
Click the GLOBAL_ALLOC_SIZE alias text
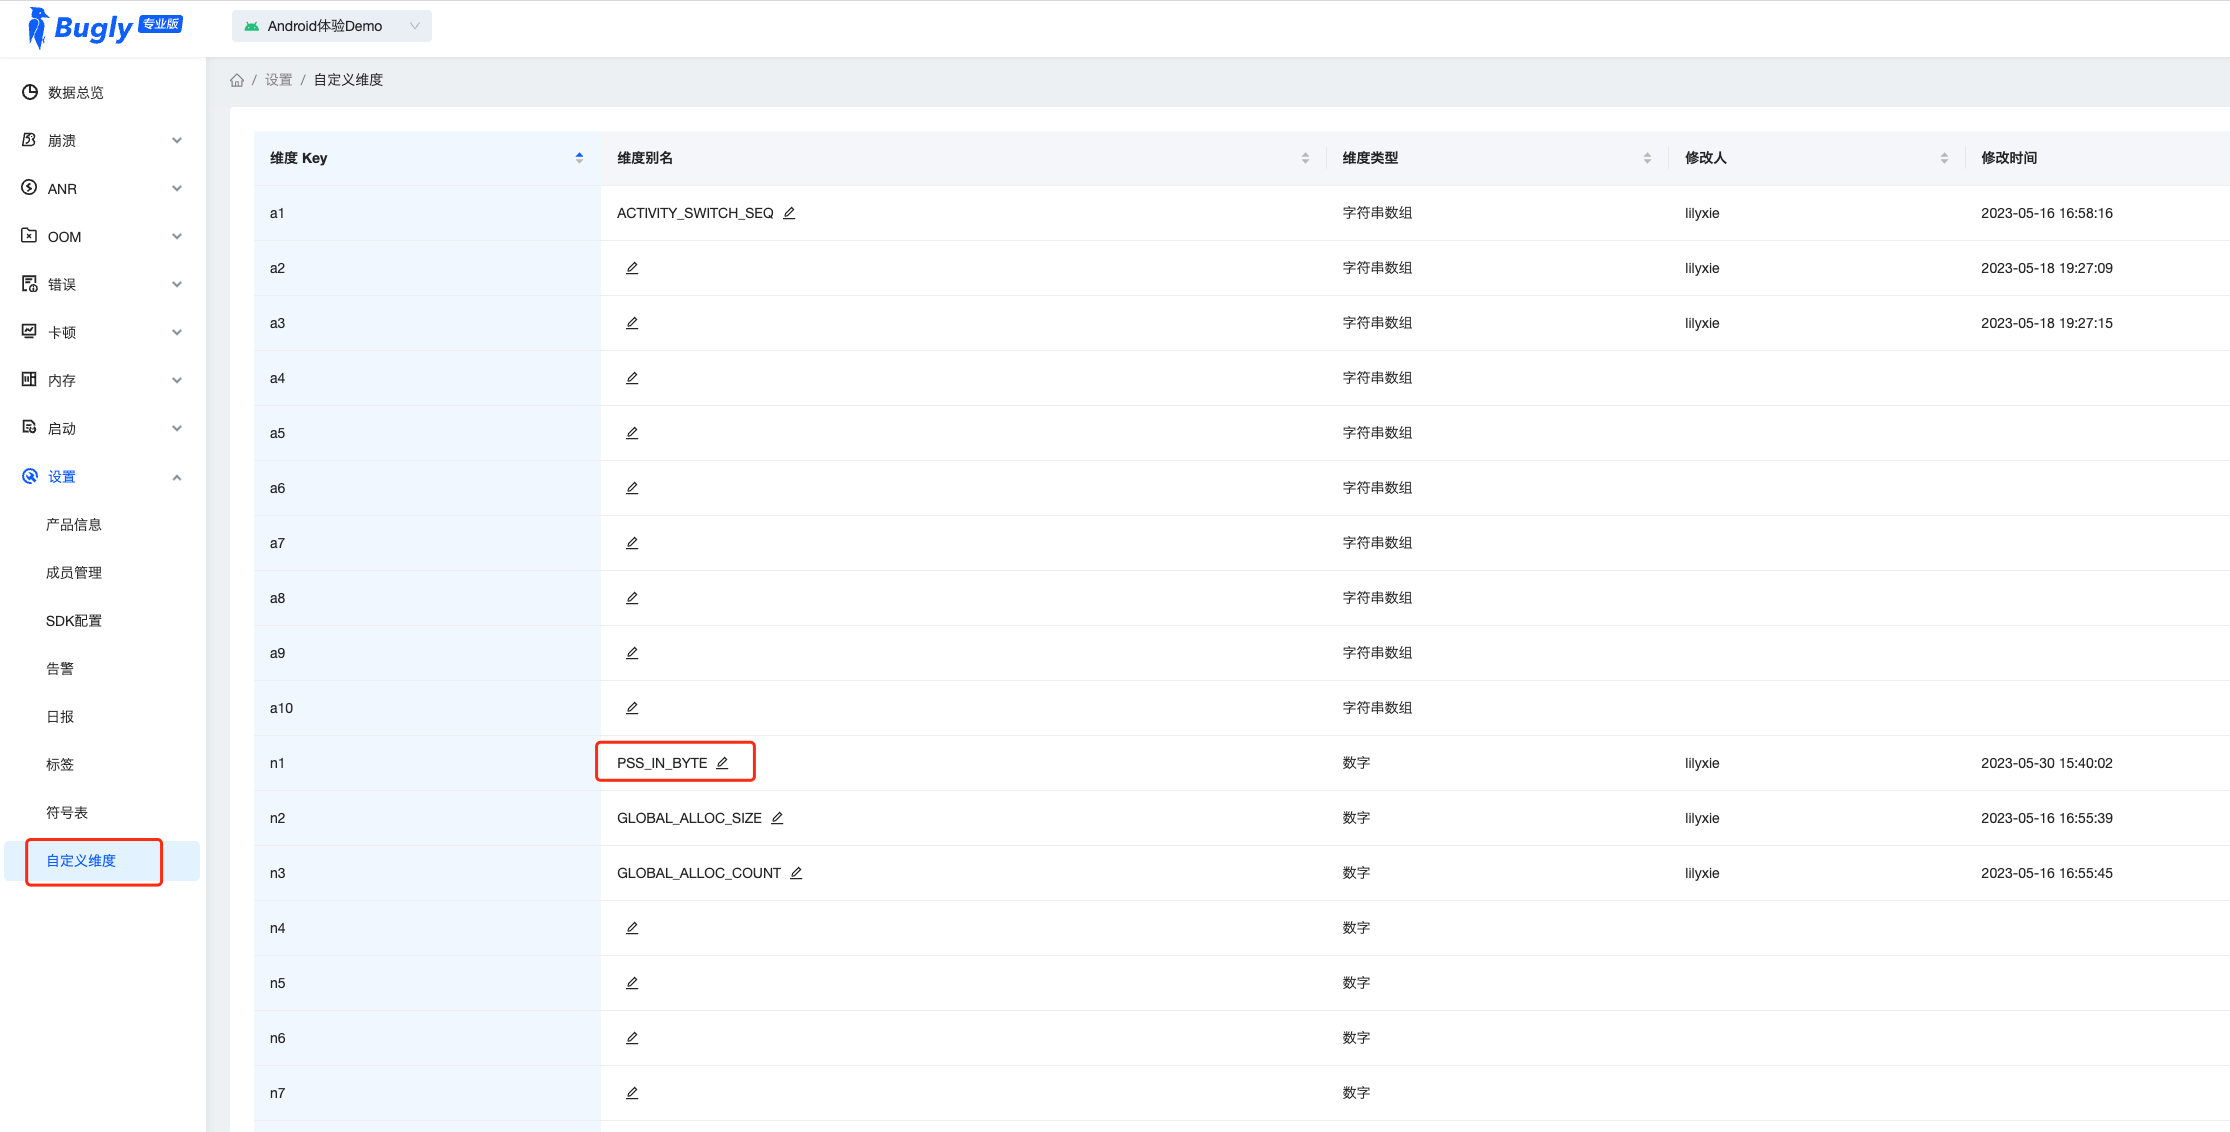point(689,818)
